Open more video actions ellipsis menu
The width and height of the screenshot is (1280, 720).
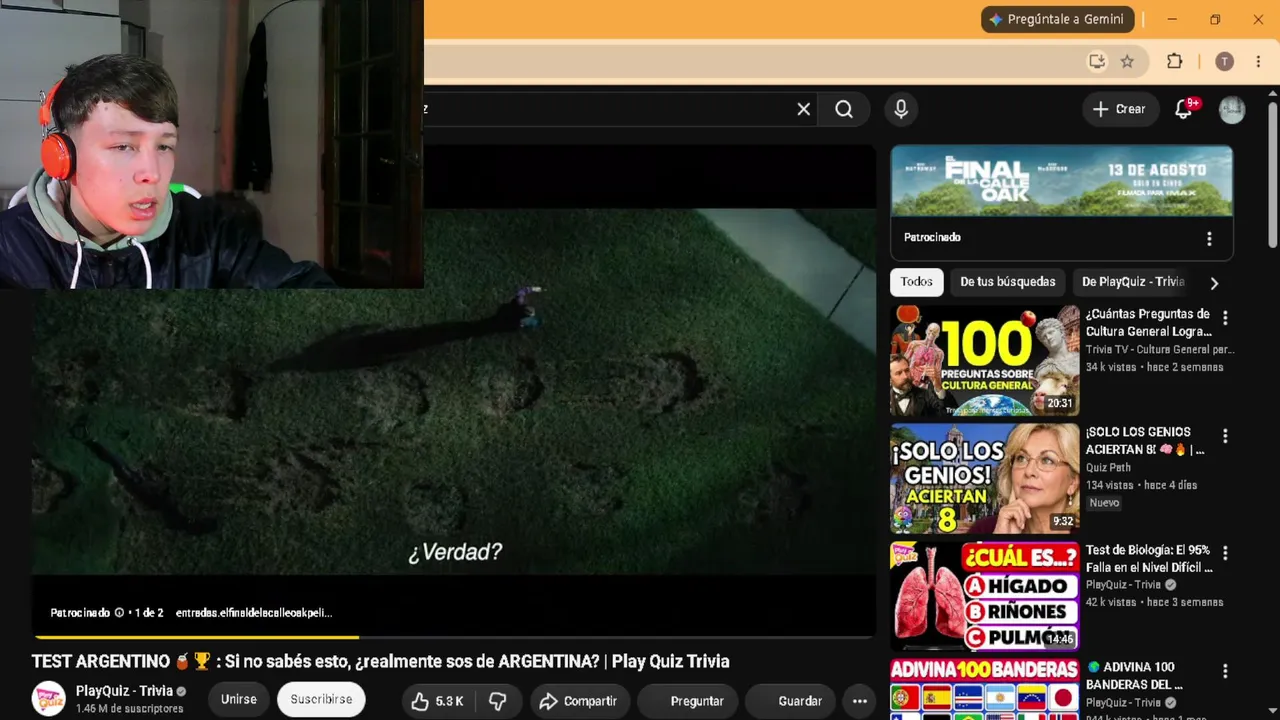859,701
